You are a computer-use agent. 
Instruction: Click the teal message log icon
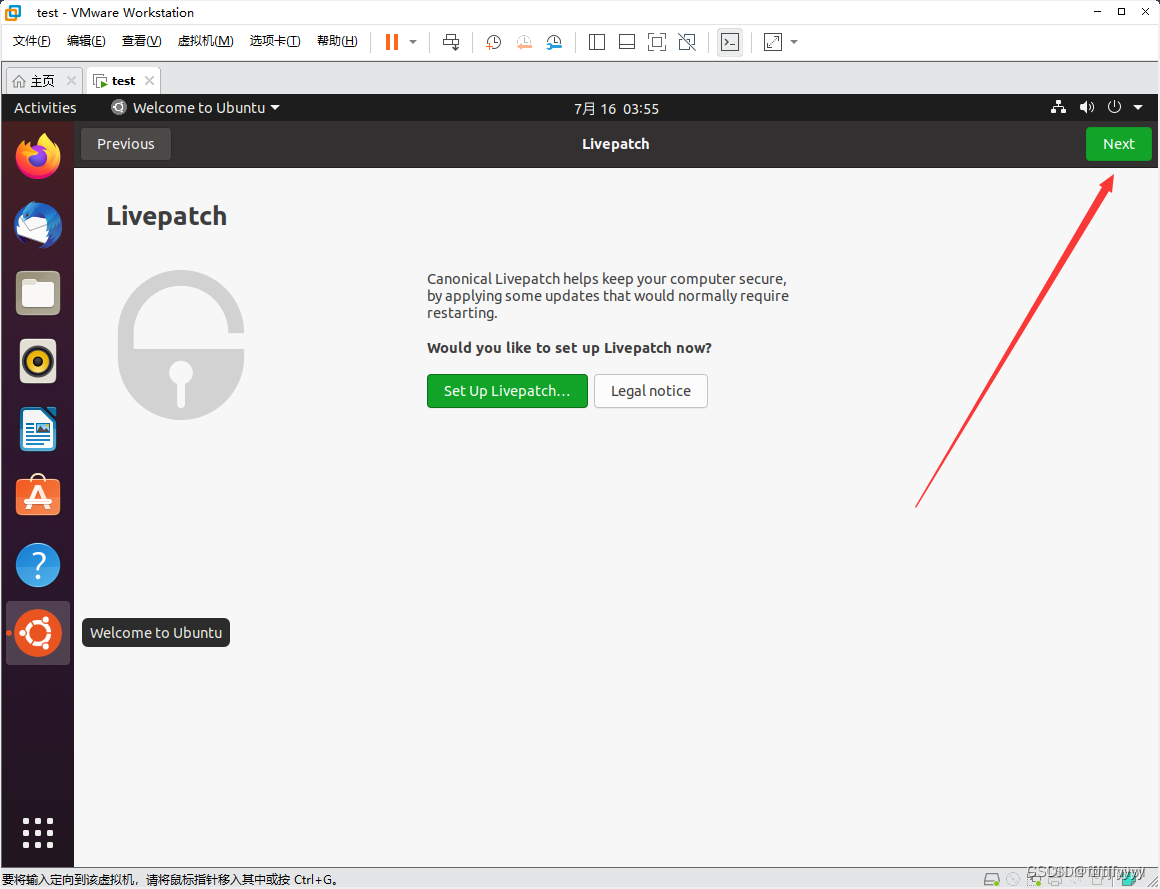[1128, 879]
